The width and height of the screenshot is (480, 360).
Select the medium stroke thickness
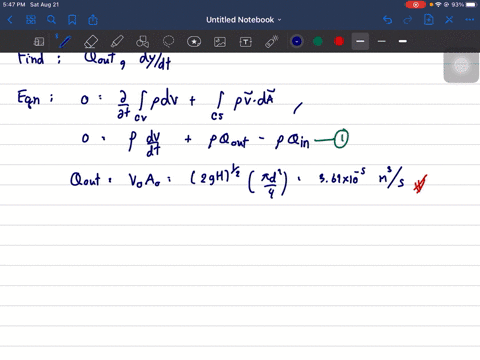(x=360, y=41)
